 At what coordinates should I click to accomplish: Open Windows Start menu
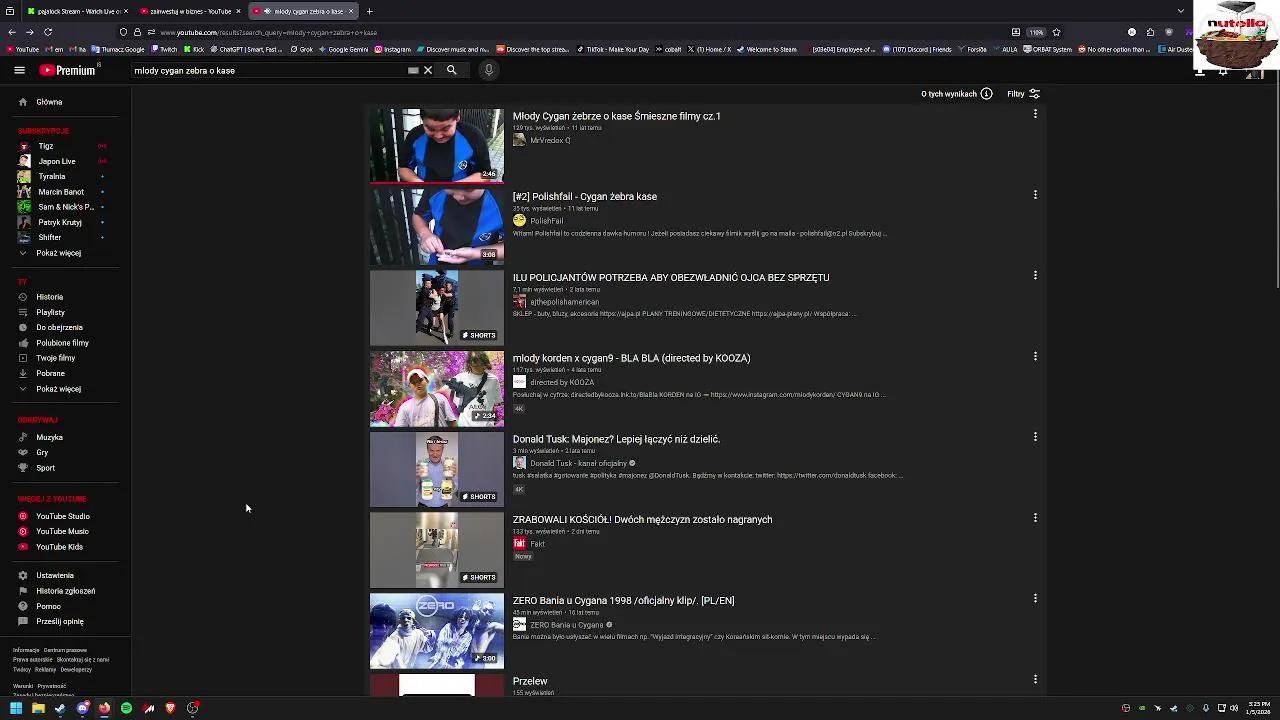(16, 708)
